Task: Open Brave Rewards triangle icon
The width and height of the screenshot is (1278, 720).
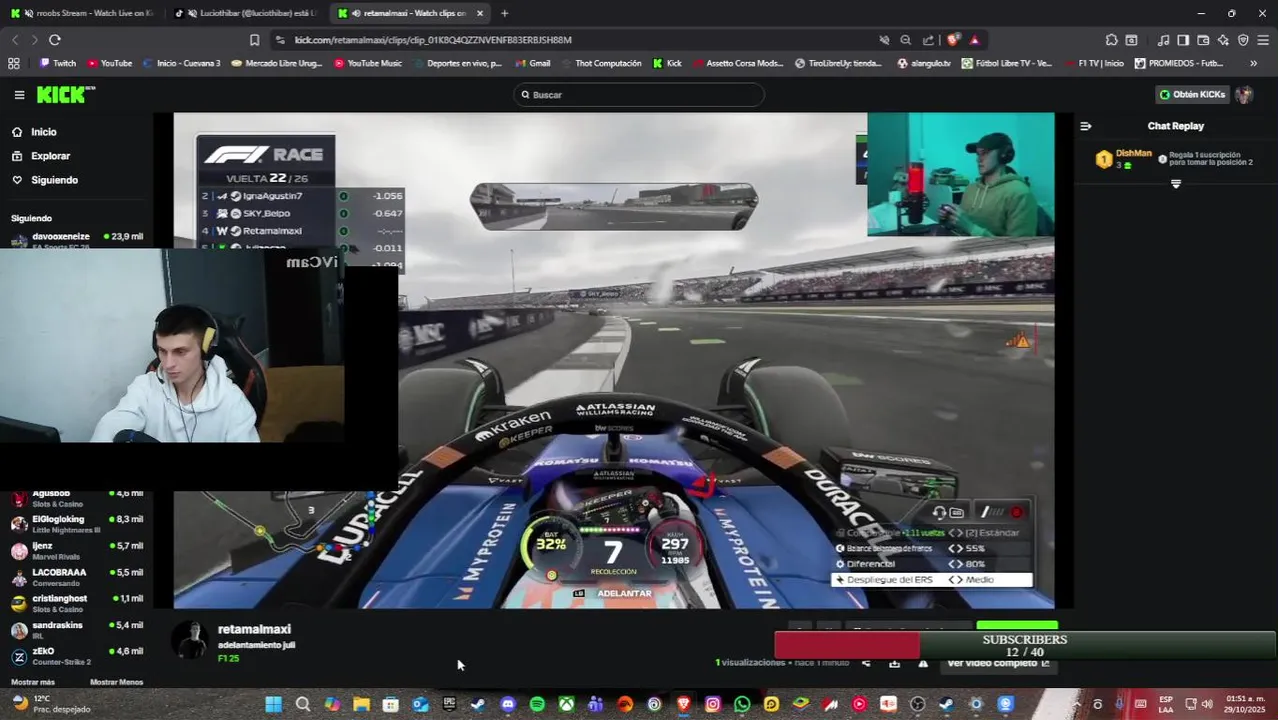Action: [974, 40]
